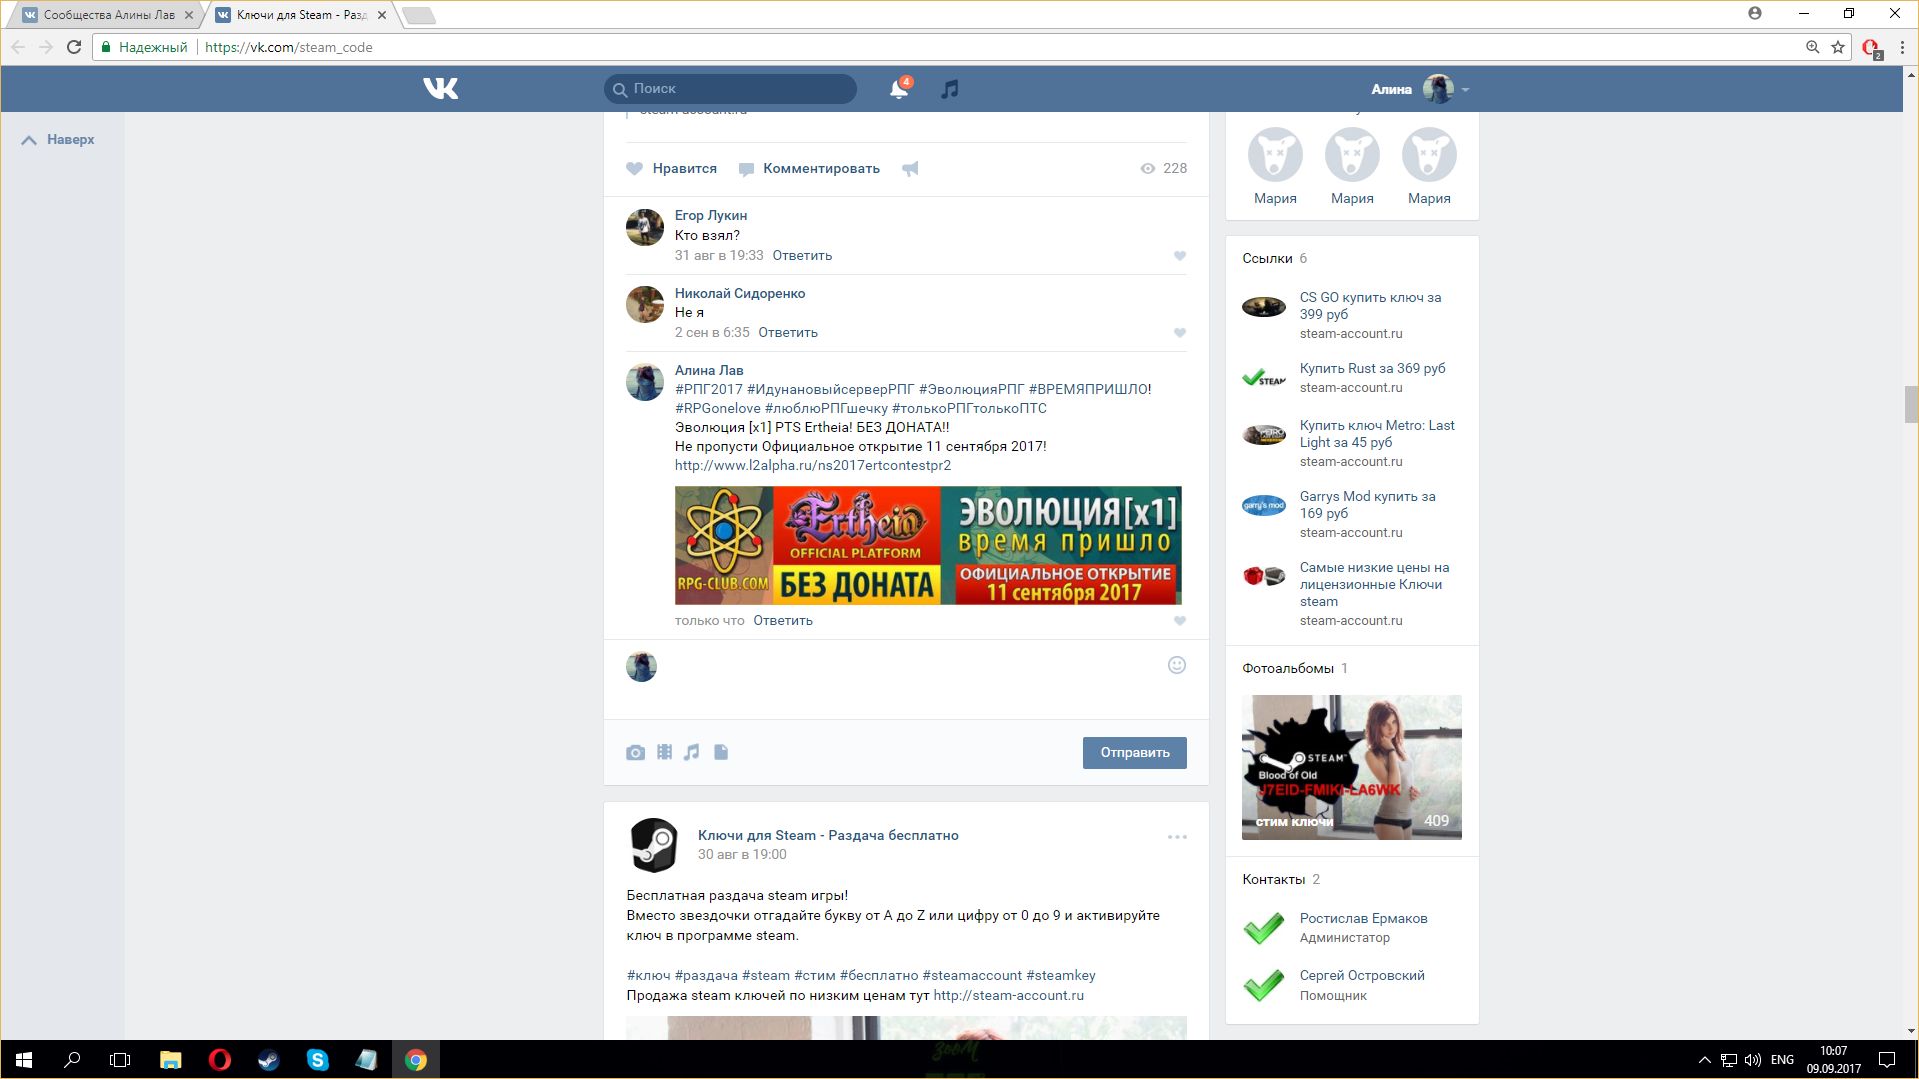This screenshot has height=1079, width=1919.
Task: Open a new Chrome tab
Action: click(x=418, y=15)
